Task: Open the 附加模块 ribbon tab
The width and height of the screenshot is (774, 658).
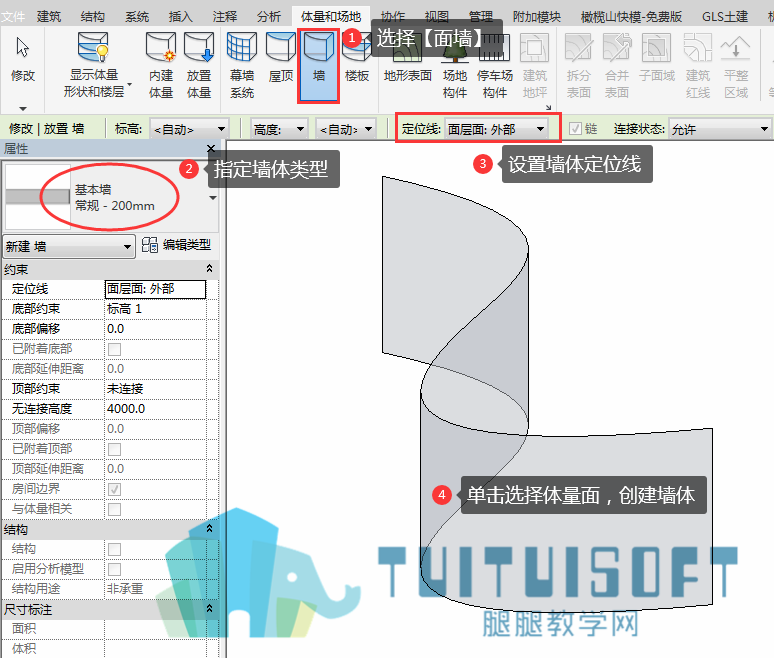Action: [537, 16]
